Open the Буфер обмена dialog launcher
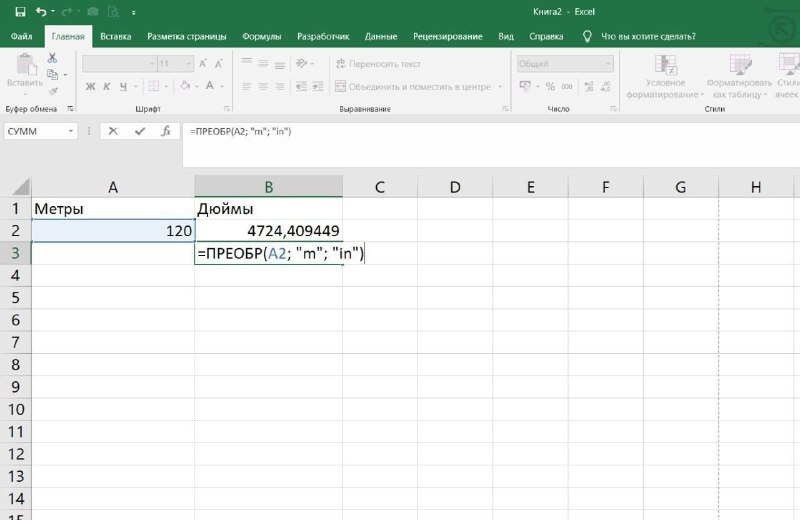Screen dimensions: 800x520 pyautogui.click(x=70, y=109)
